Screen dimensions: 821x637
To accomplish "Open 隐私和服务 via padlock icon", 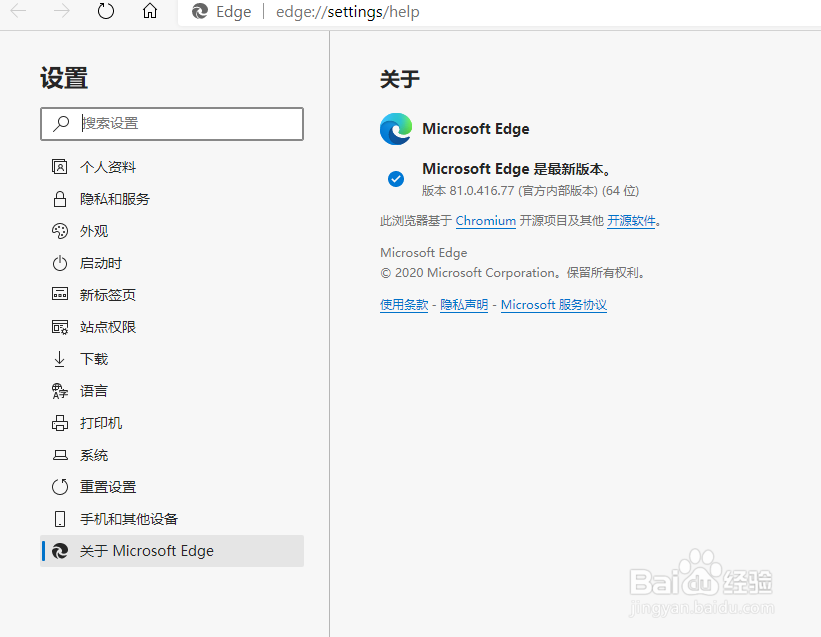I will pyautogui.click(x=59, y=198).
